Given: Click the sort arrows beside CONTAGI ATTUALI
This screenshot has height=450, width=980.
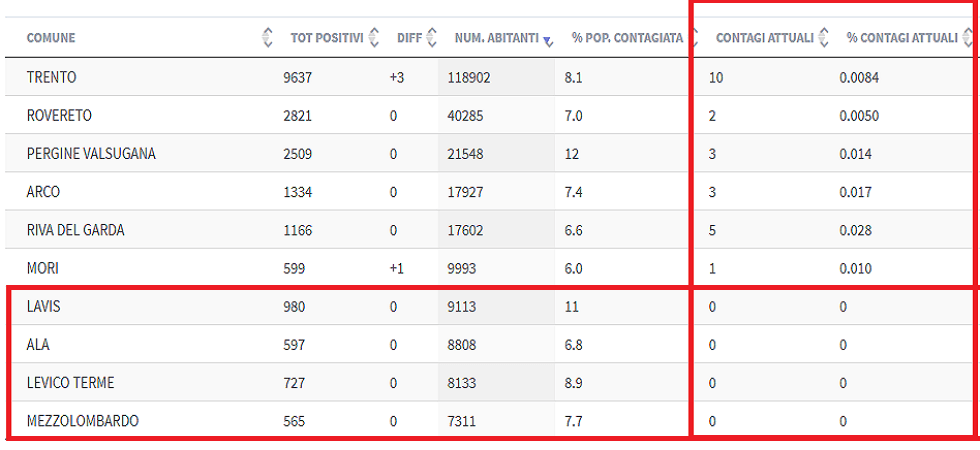Looking at the screenshot, I should 823,38.
